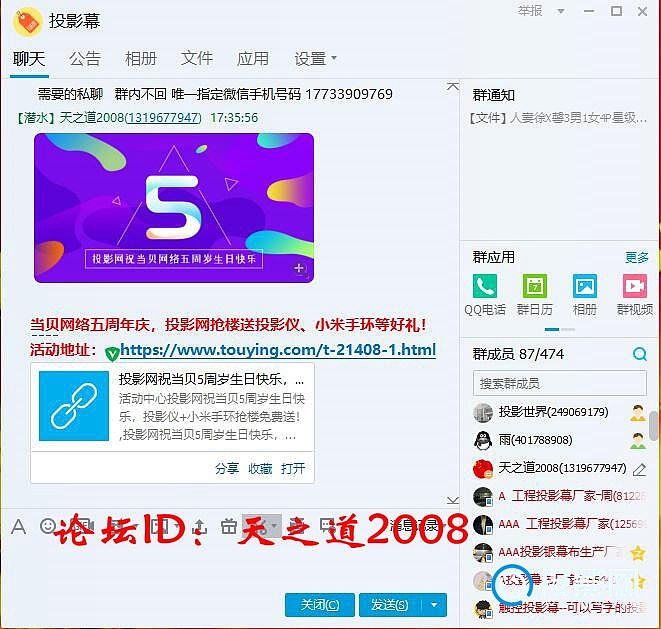Click star icon beside AAA投影银幕布生产厂
Viewport: 661px width, 629px height.
click(x=638, y=552)
